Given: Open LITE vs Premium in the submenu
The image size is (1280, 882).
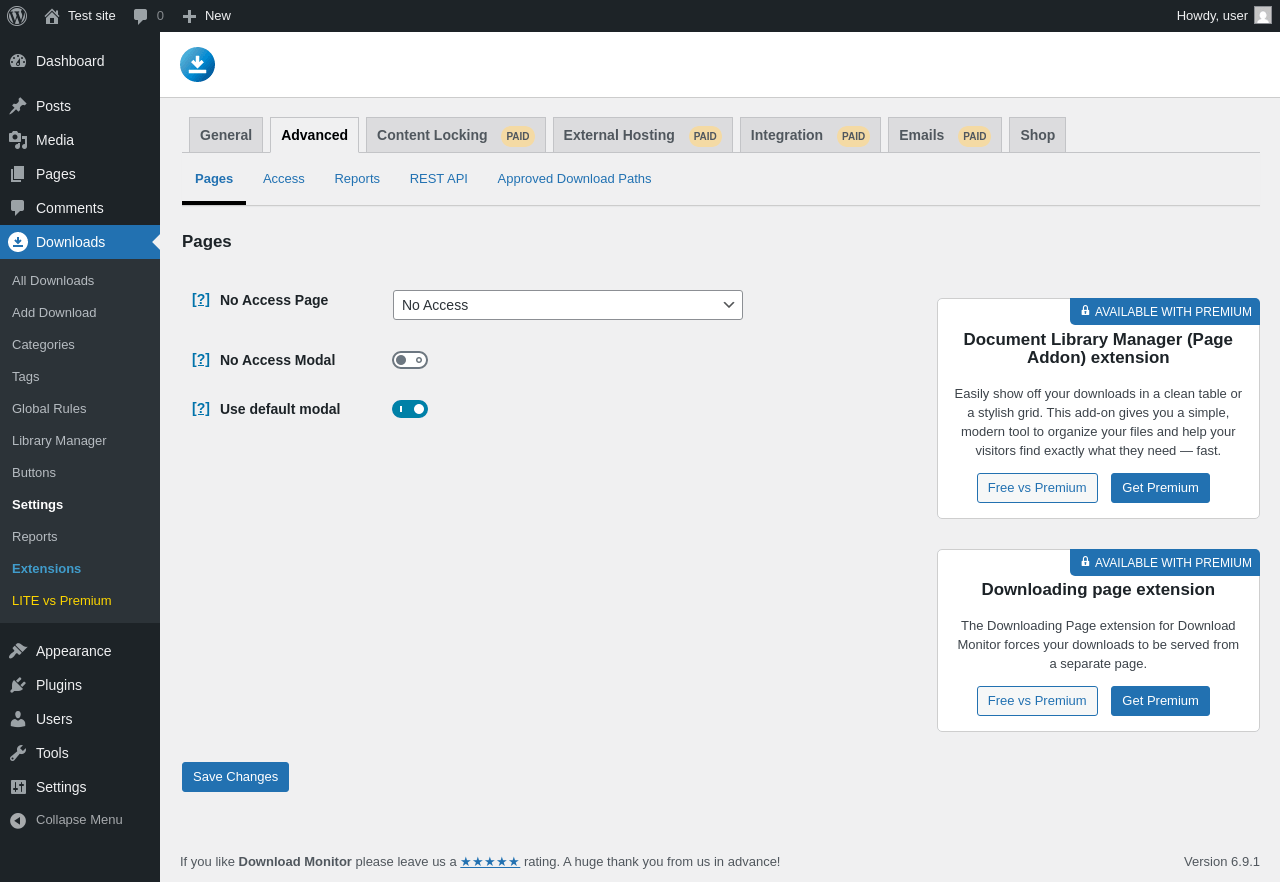Looking at the screenshot, I should 62,601.
